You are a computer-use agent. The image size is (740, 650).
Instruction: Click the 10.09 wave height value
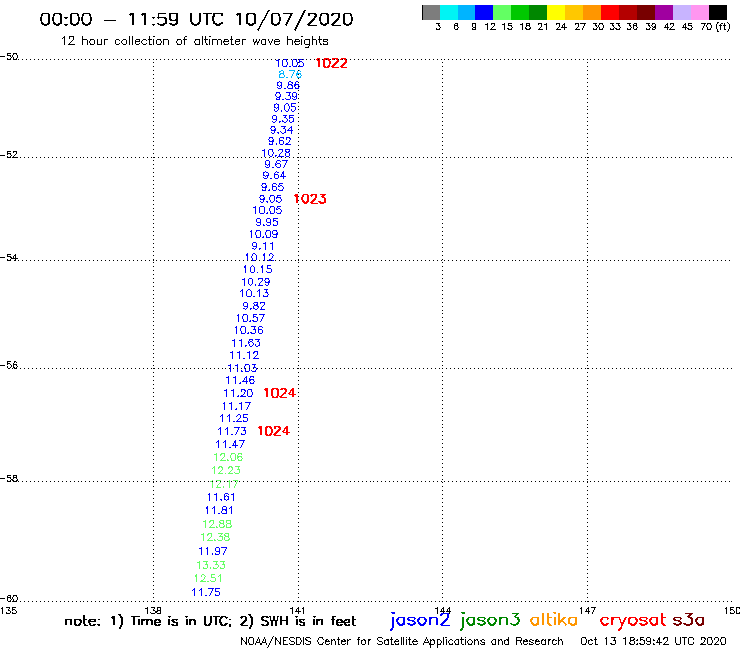[x=264, y=234]
